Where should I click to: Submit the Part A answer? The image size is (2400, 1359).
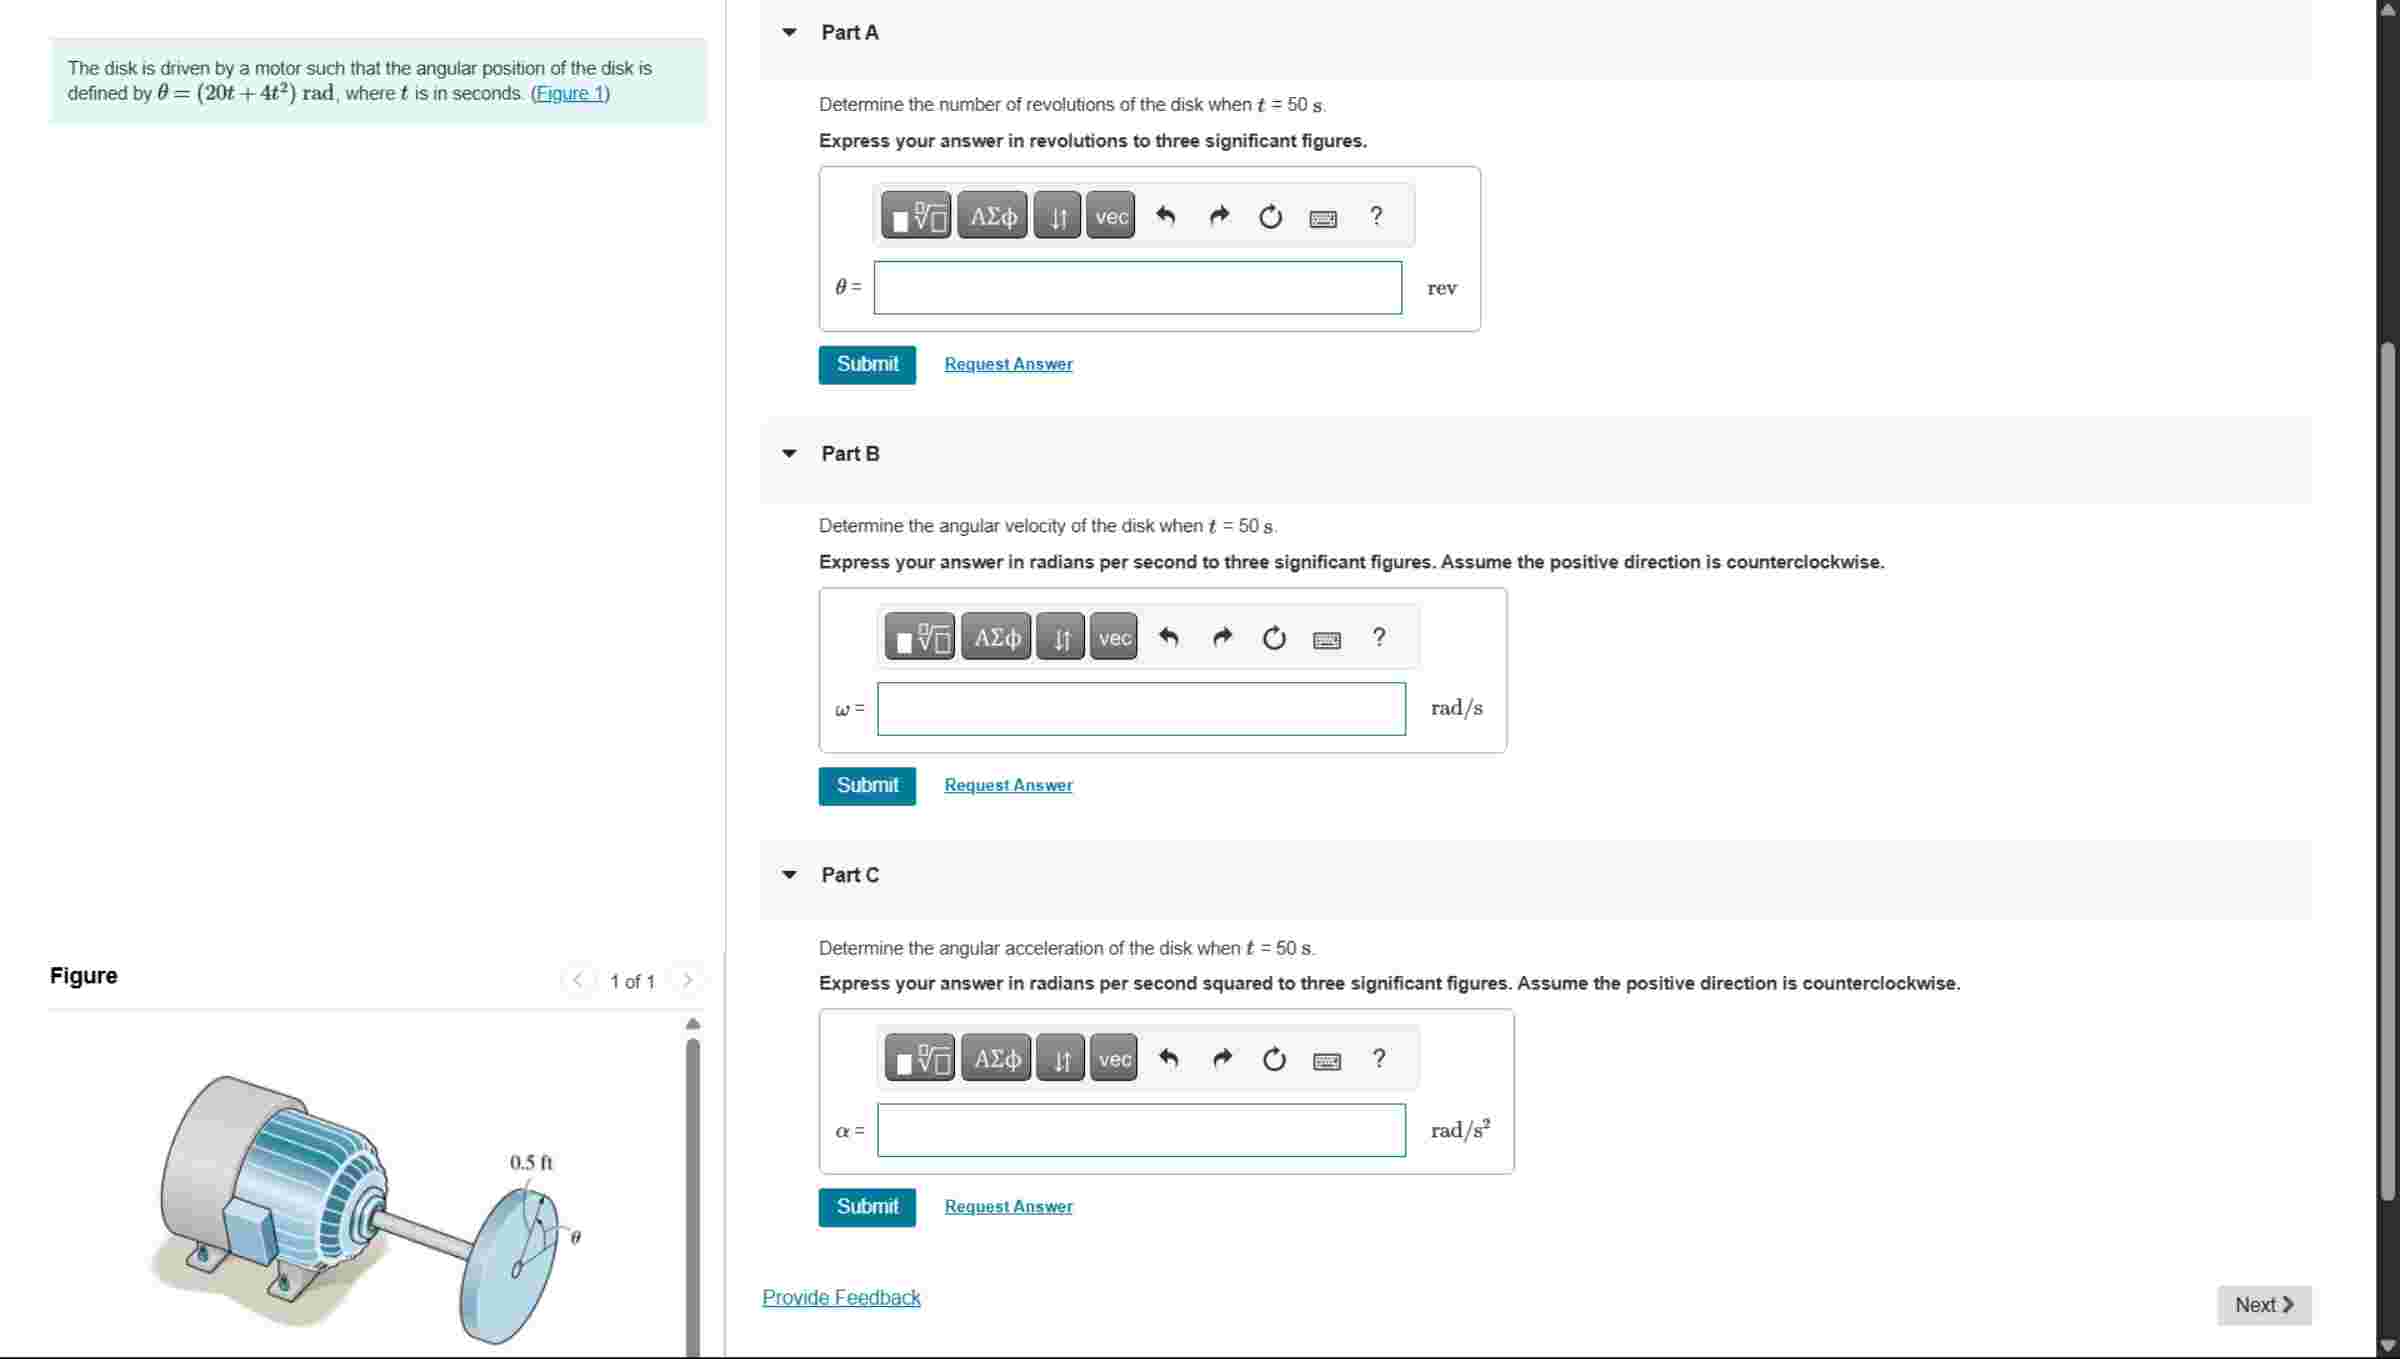pos(866,364)
